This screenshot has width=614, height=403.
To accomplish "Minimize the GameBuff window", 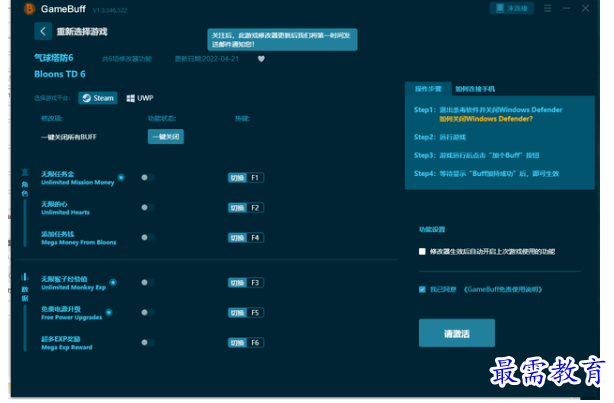I will pyautogui.click(x=566, y=8).
